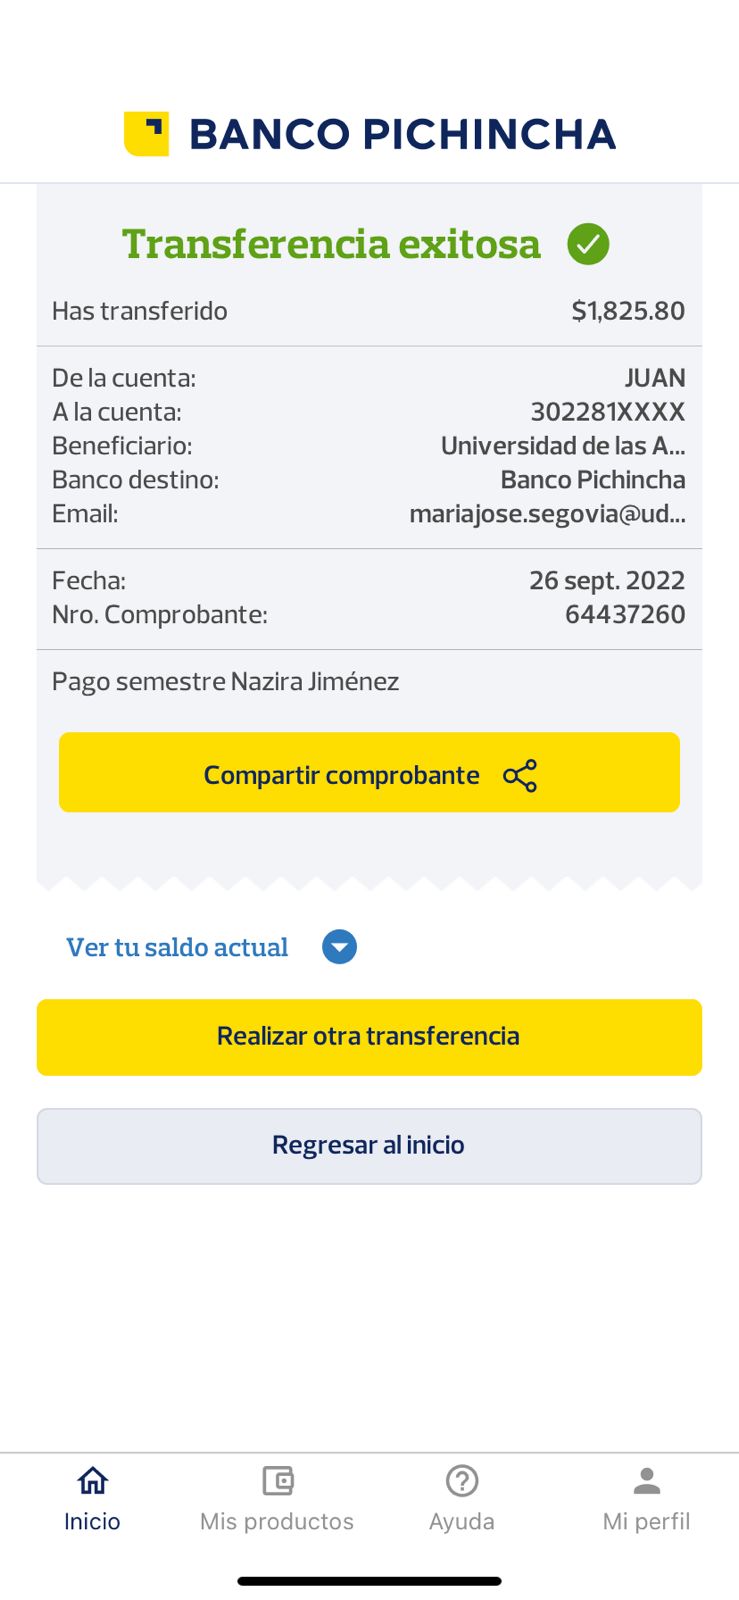Viewport: 739px width, 1600px height.
Task: Open the Mi perfil person icon
Action: 647,1480
